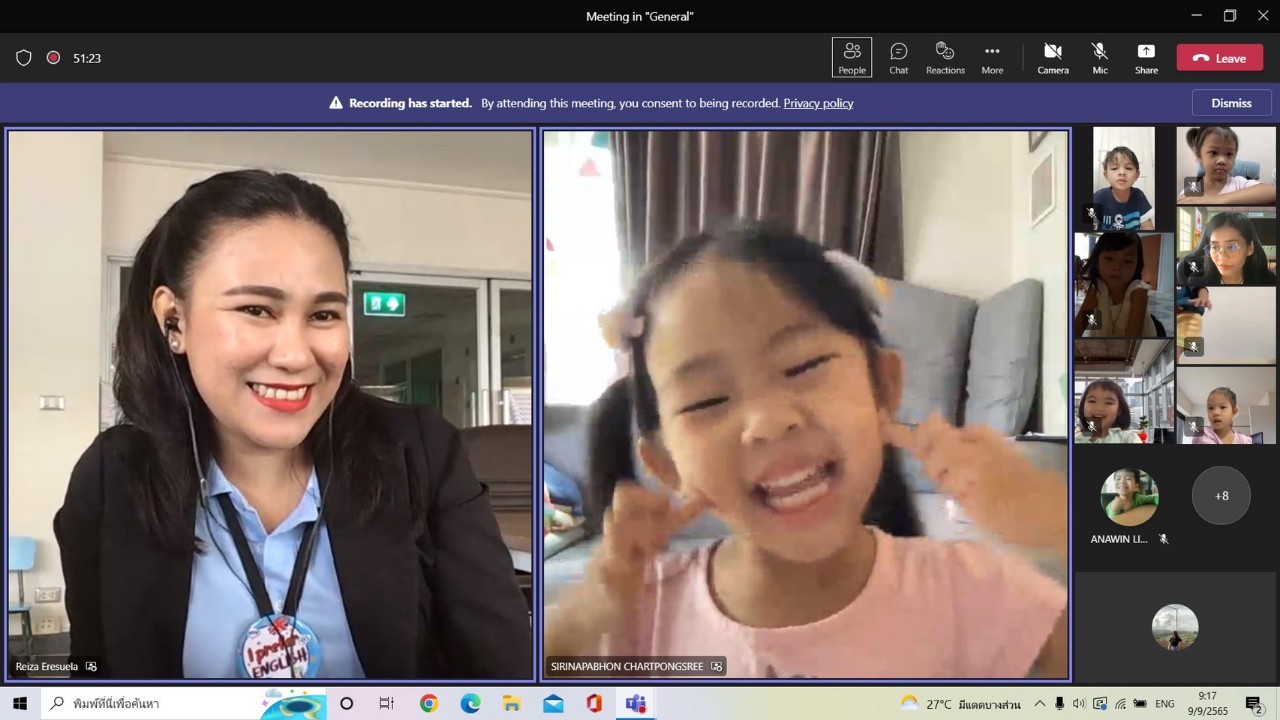Open Wi-Fi network settings in tray
The height and width of the screenshot is (720, 1280).
pyautogui.click(x=1120, y=704)
